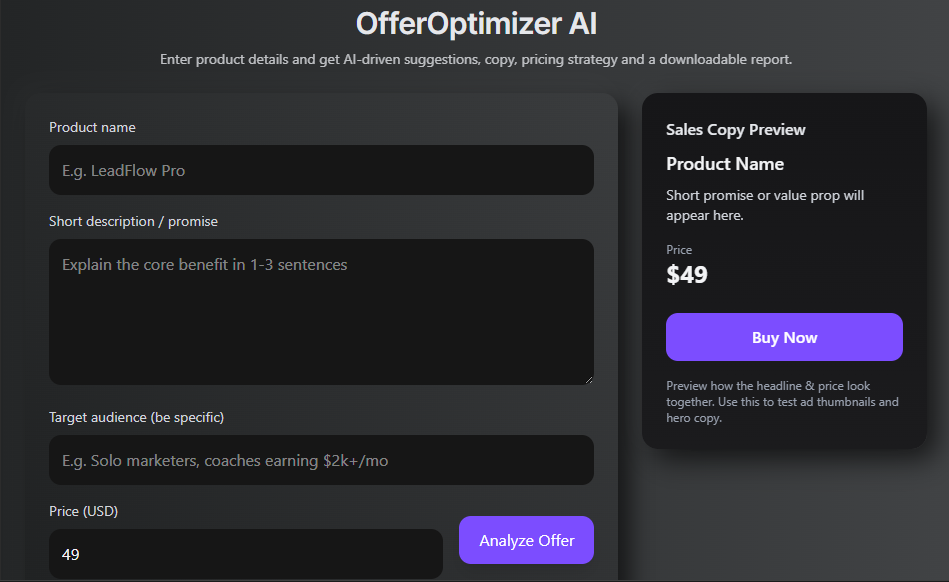Click the 'Short promise or value prop' preview text
This screenshot has width=949, height=582.
(x=764, y=205)
